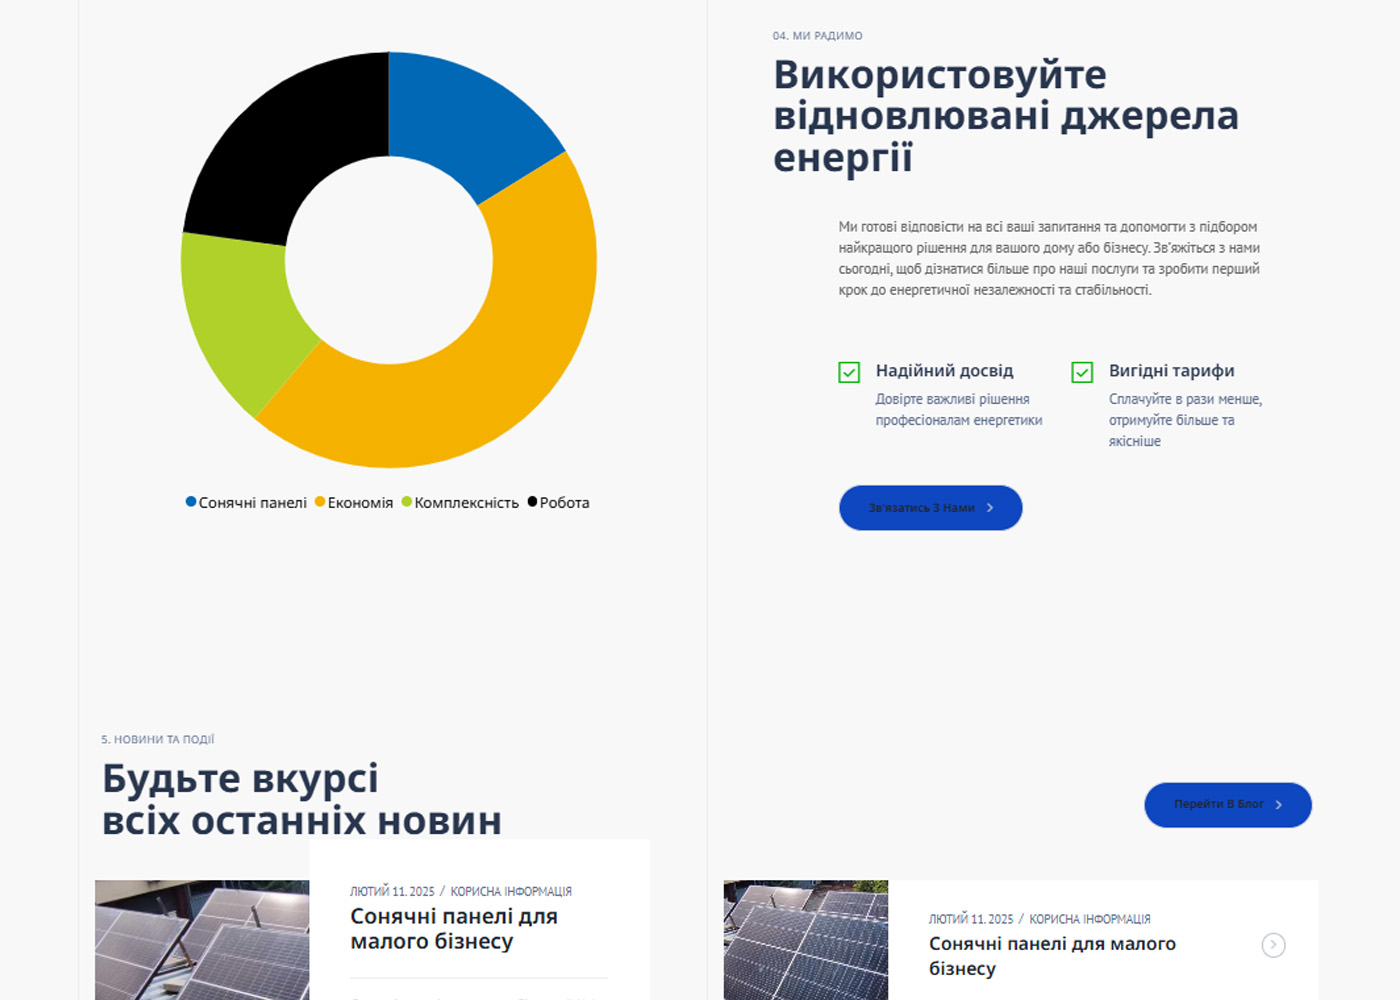Click the blue legend dot for Сонячні панелі
The width and height of the screenshot is (1400, 1000).
tap(191, 502)
